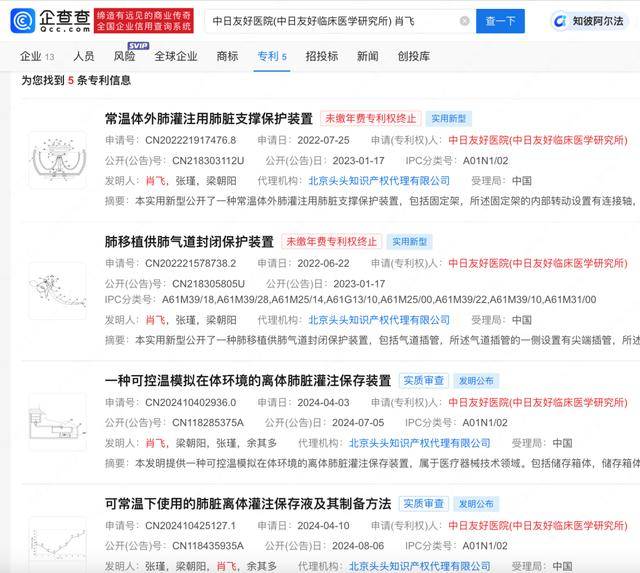The height and width of the screenshot is (573, 640).
Task: Switch to the 风险 tab
Action: click(x=125, y=56)
